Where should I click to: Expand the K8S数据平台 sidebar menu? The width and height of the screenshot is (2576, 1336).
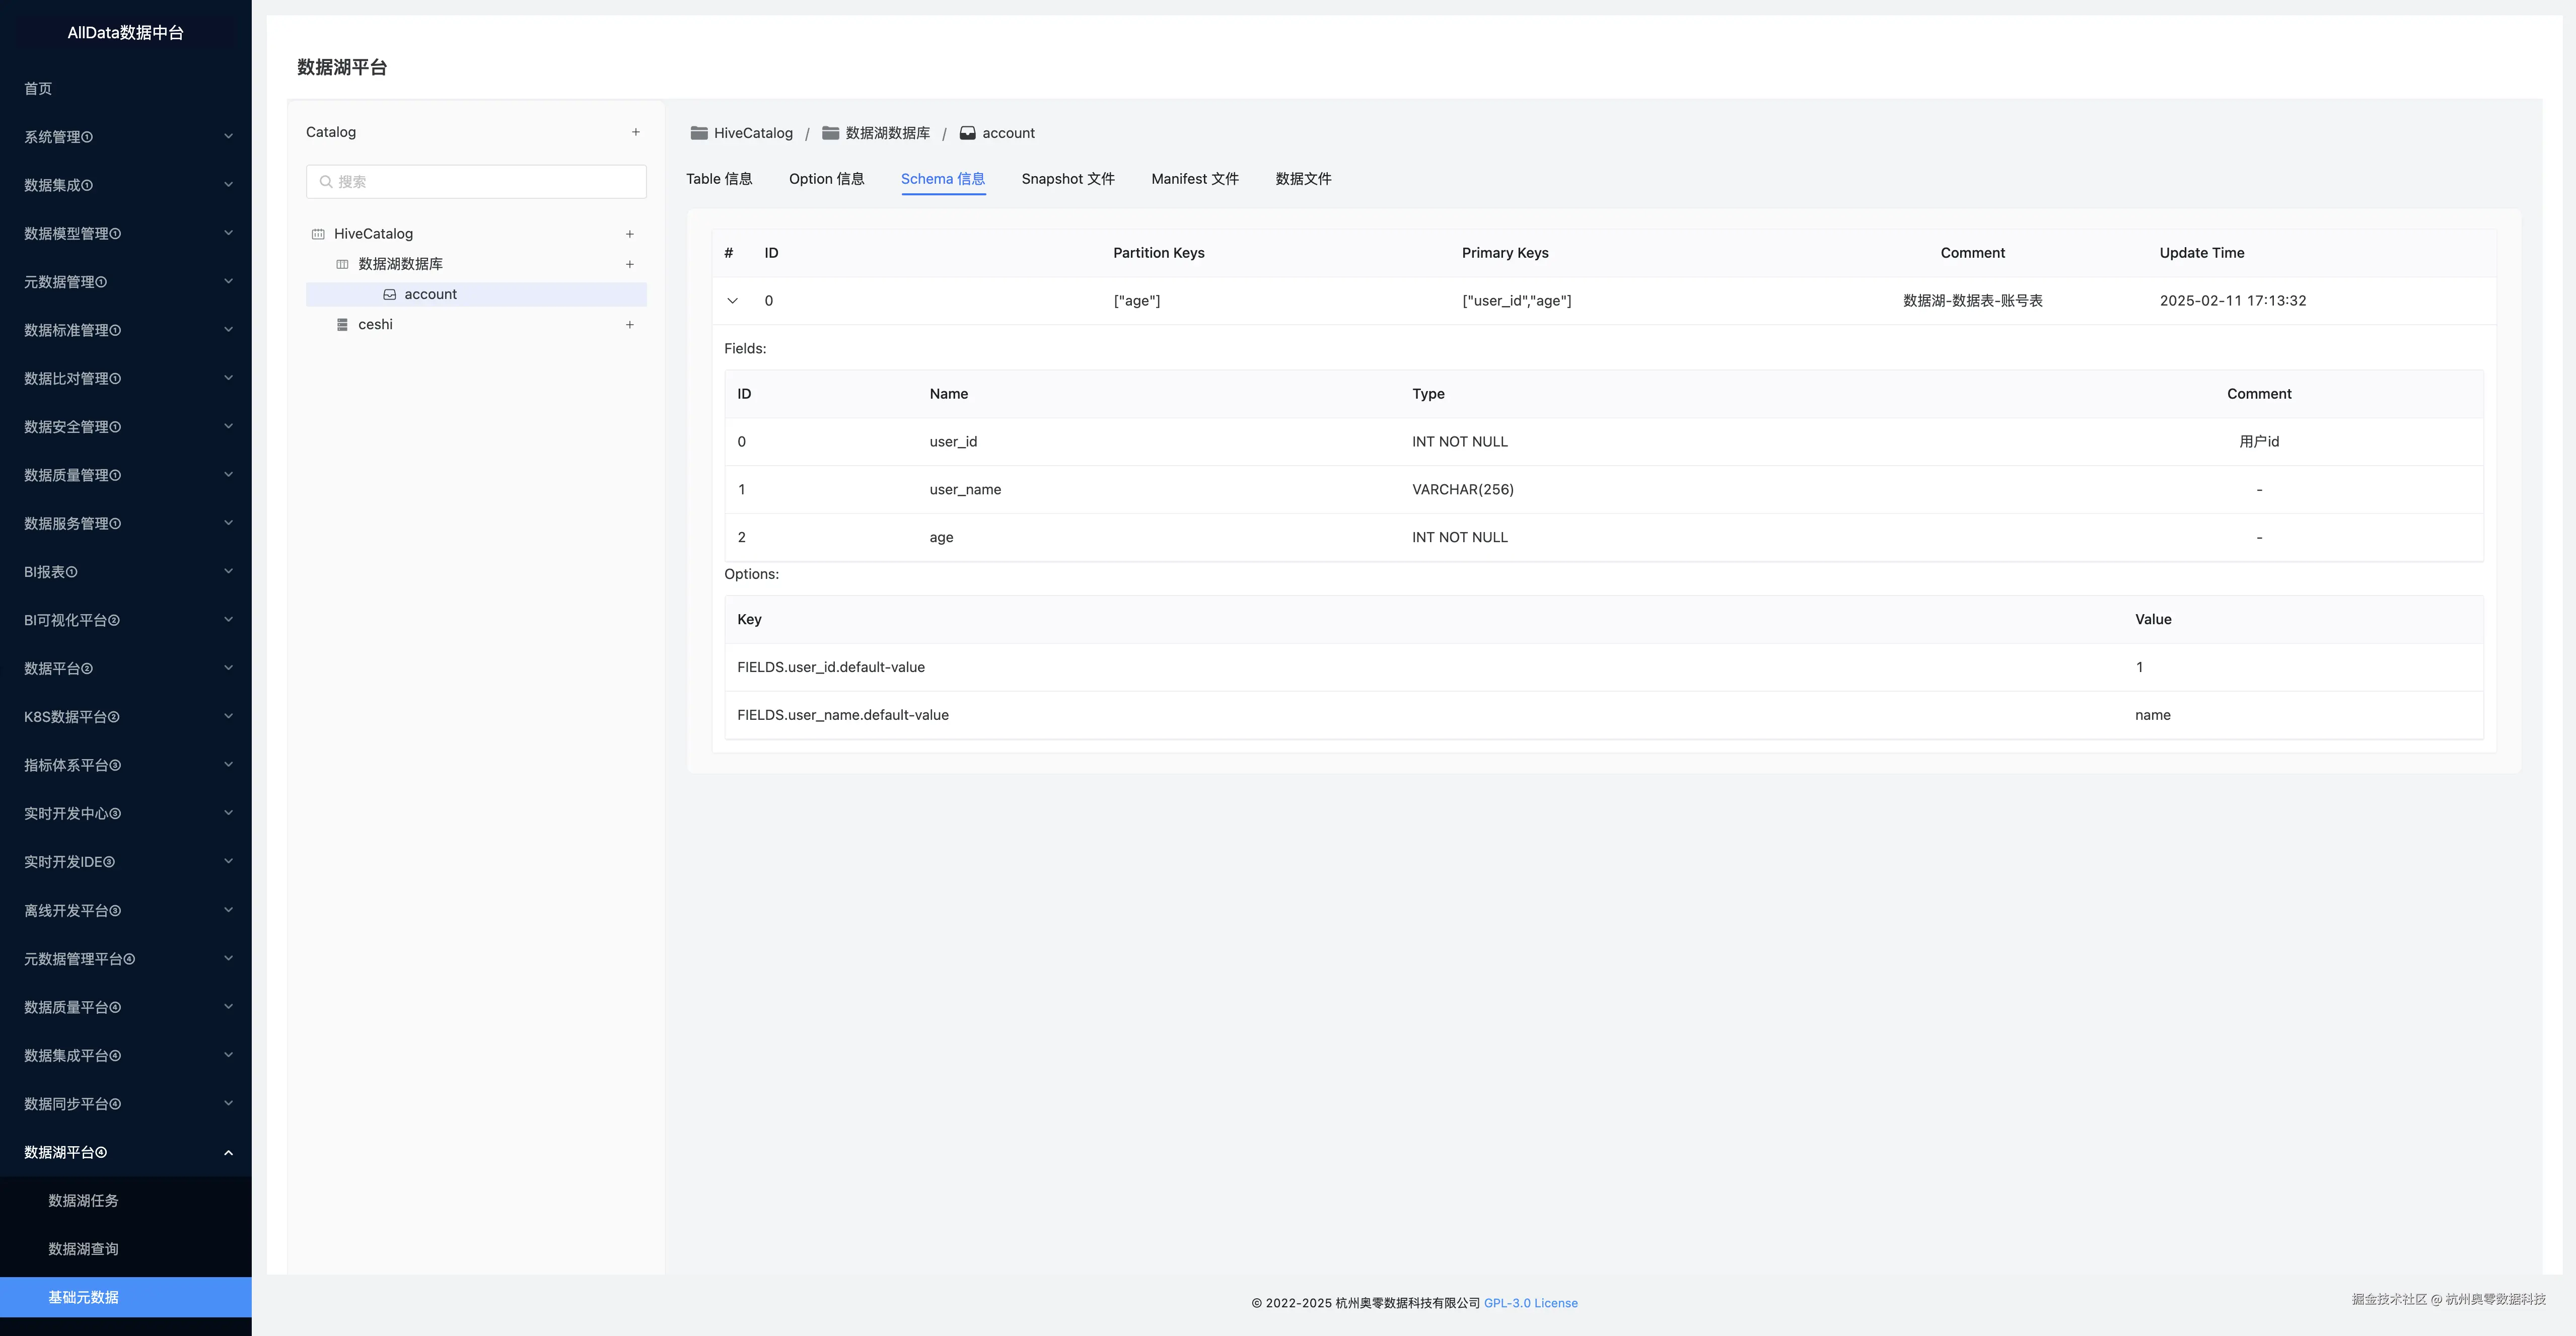tap(125, 717)
